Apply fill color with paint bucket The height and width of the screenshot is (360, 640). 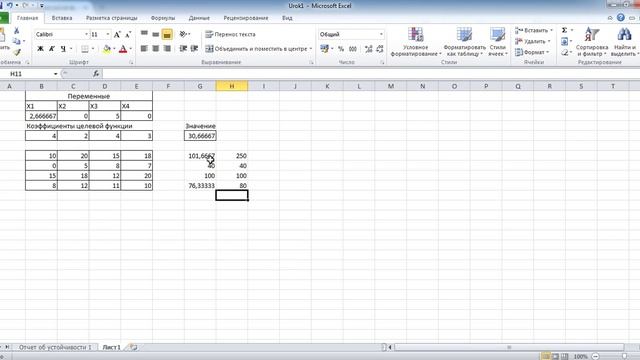tap(107, 49)
